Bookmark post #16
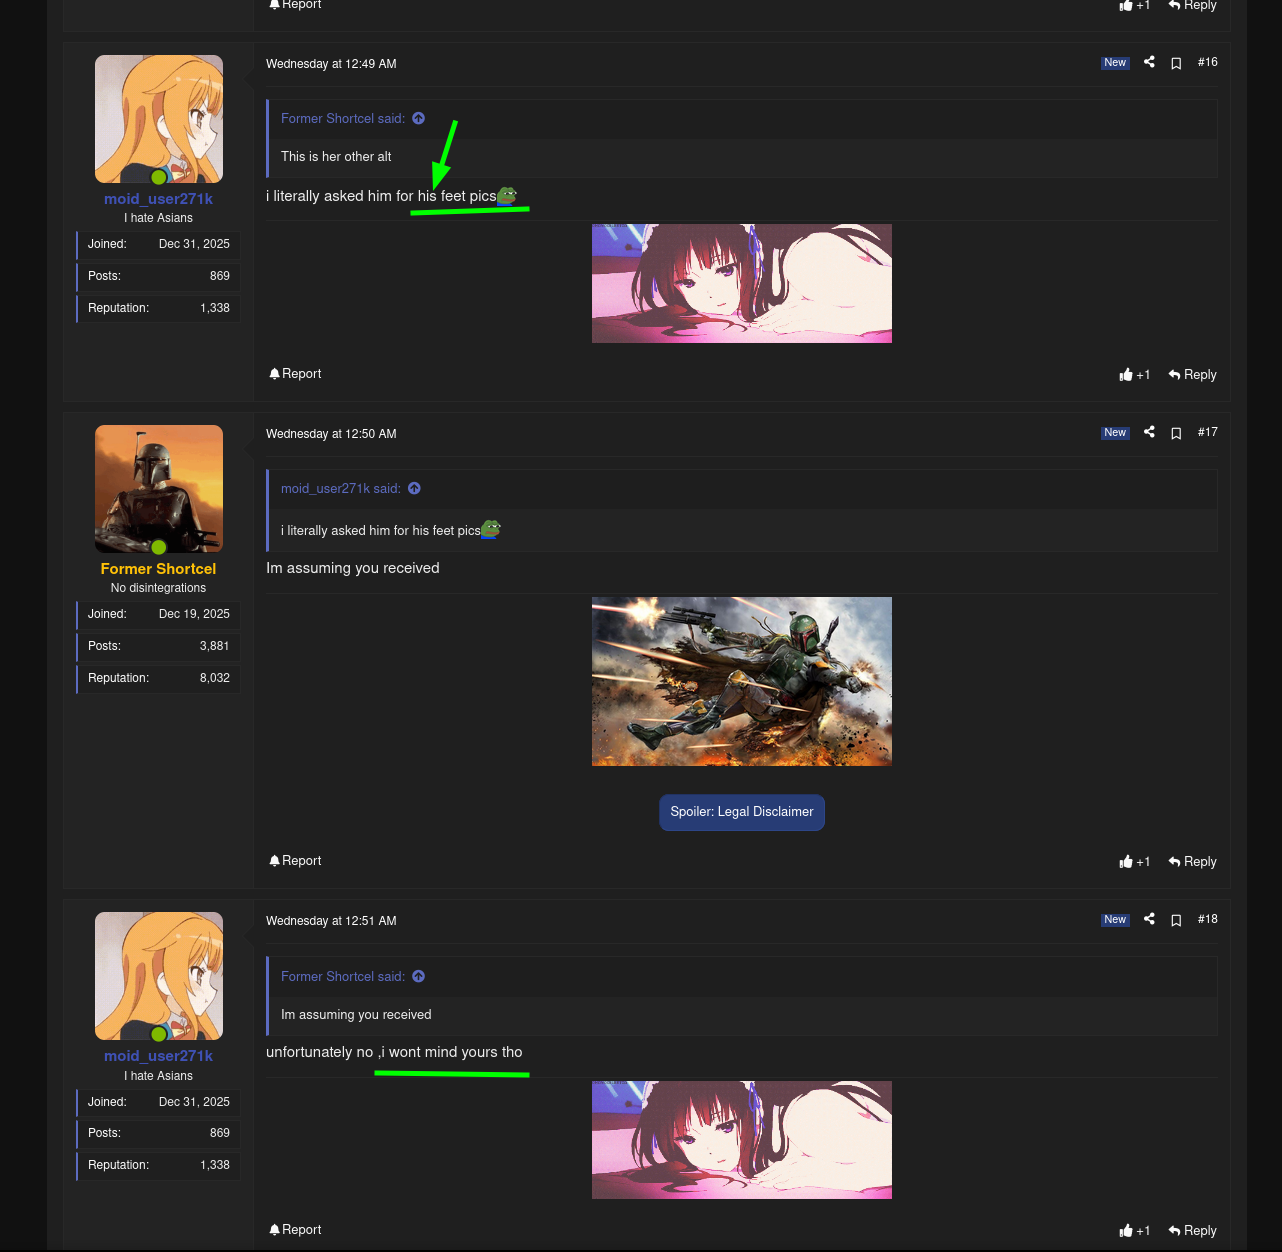1282x1252 pixels. 1176,63
